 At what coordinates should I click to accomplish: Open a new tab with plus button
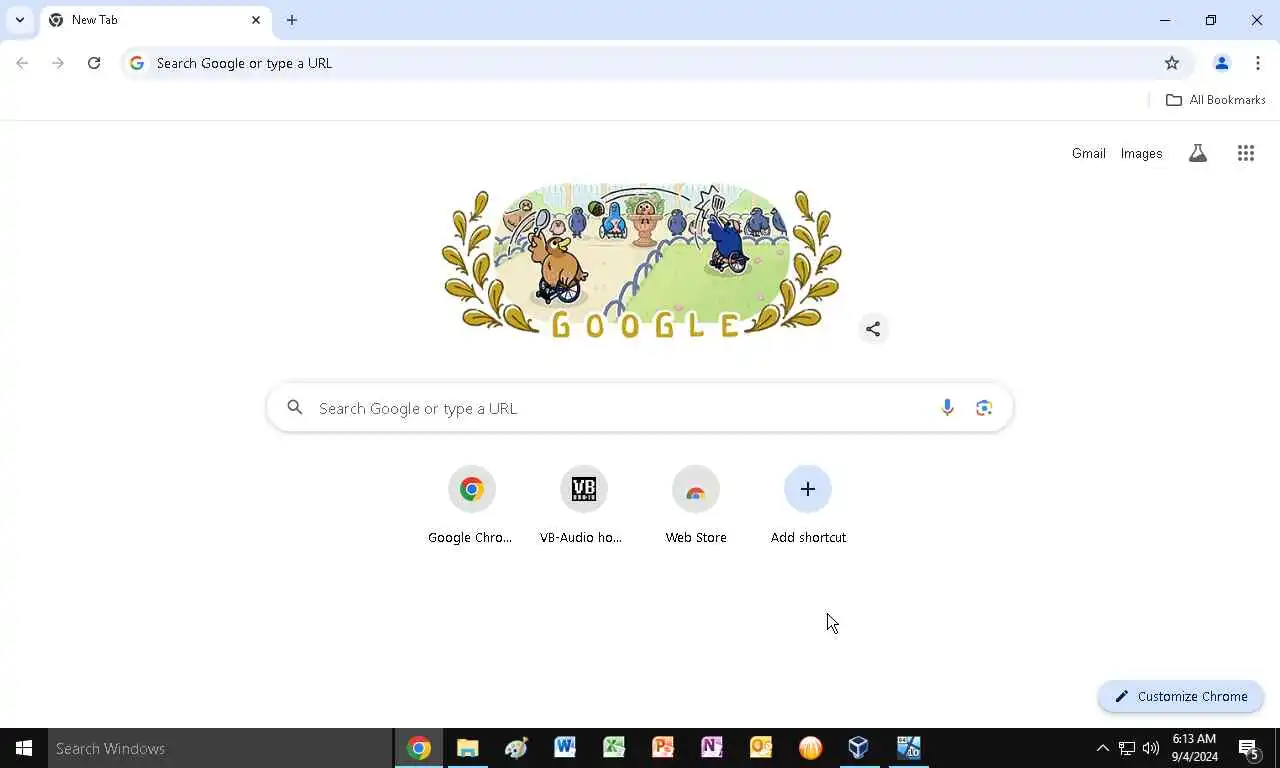pos(291,20)
